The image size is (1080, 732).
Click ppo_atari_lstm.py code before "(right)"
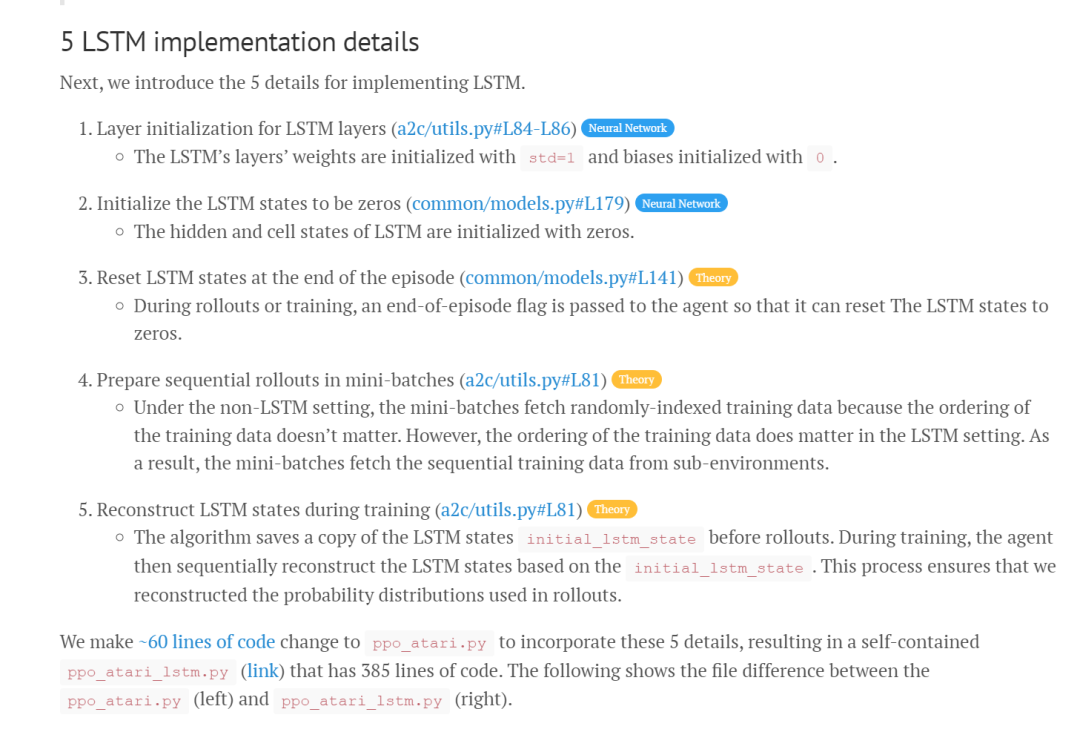point(361,701)
